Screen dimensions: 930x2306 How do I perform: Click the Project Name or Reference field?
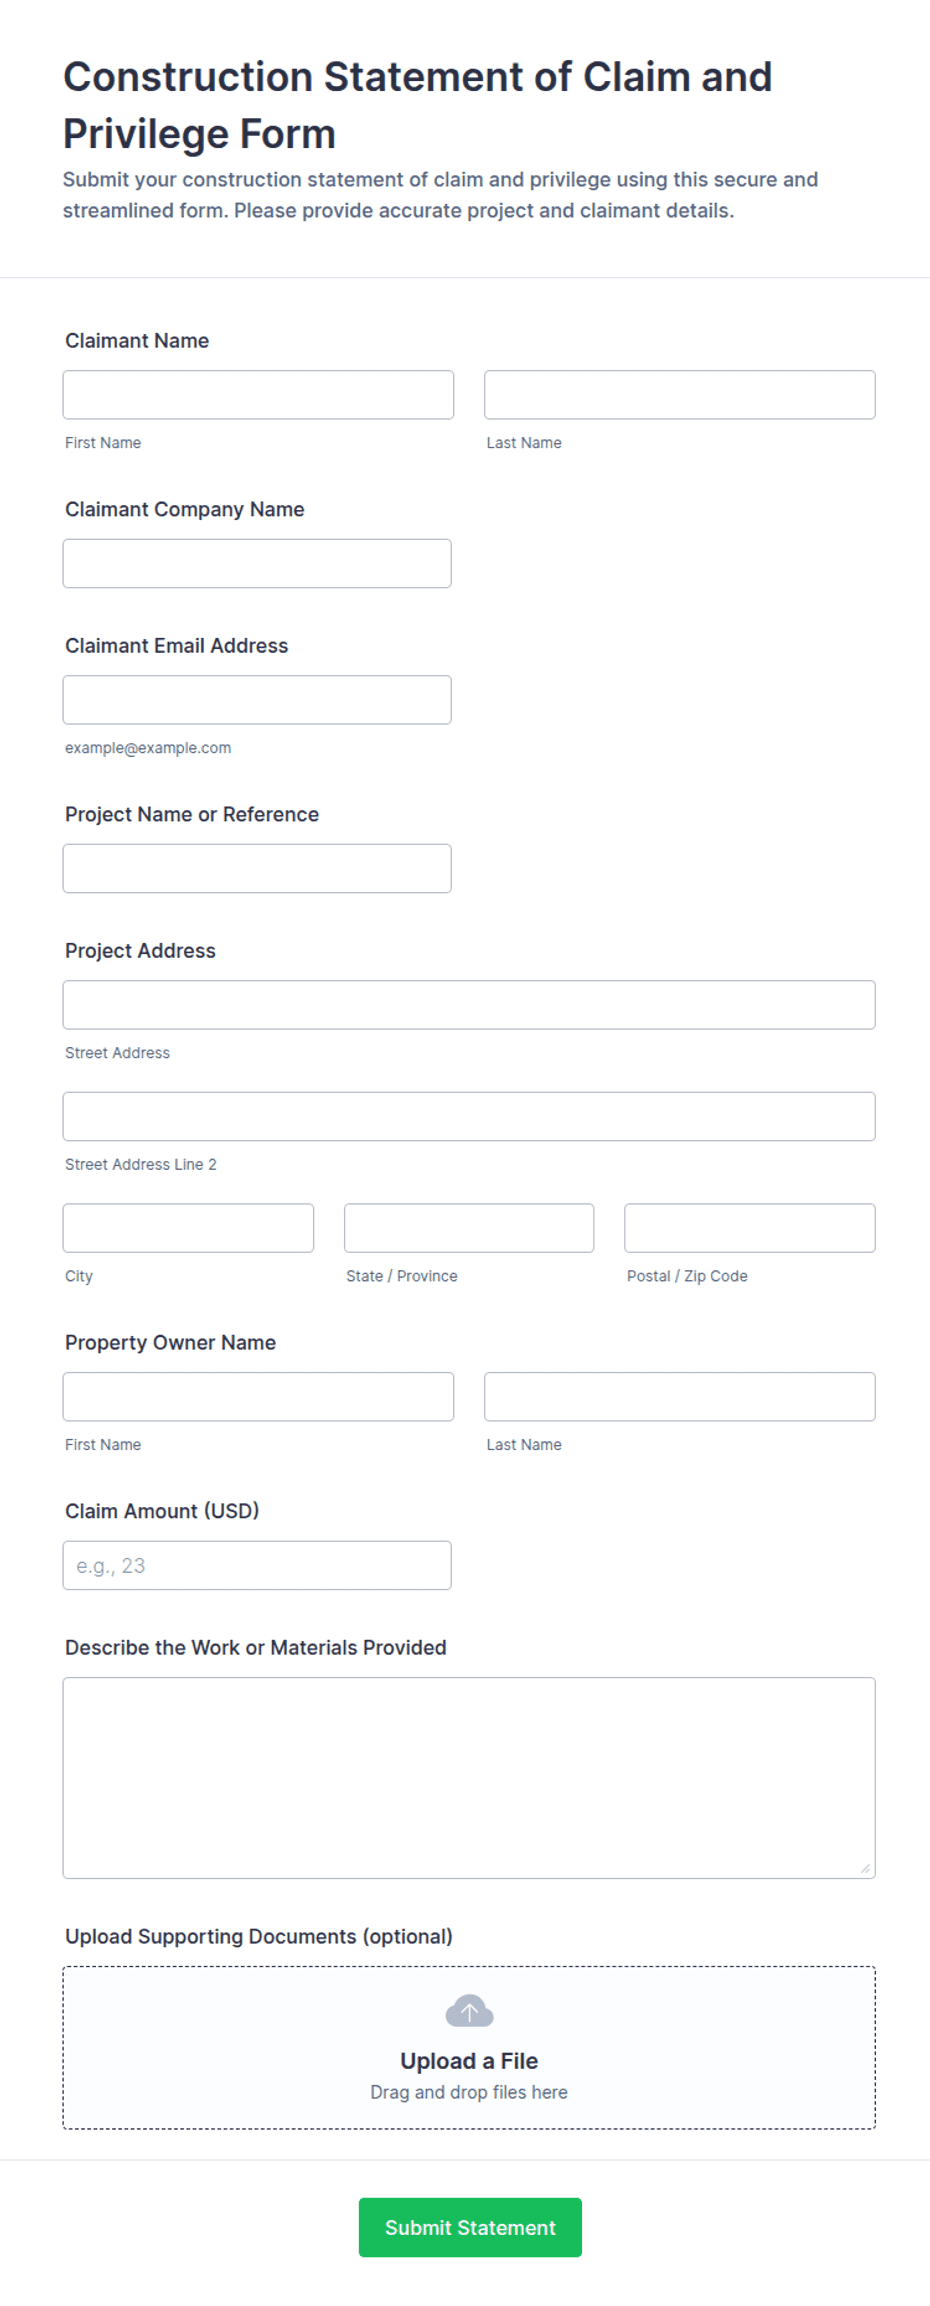(x=257, y=868)
